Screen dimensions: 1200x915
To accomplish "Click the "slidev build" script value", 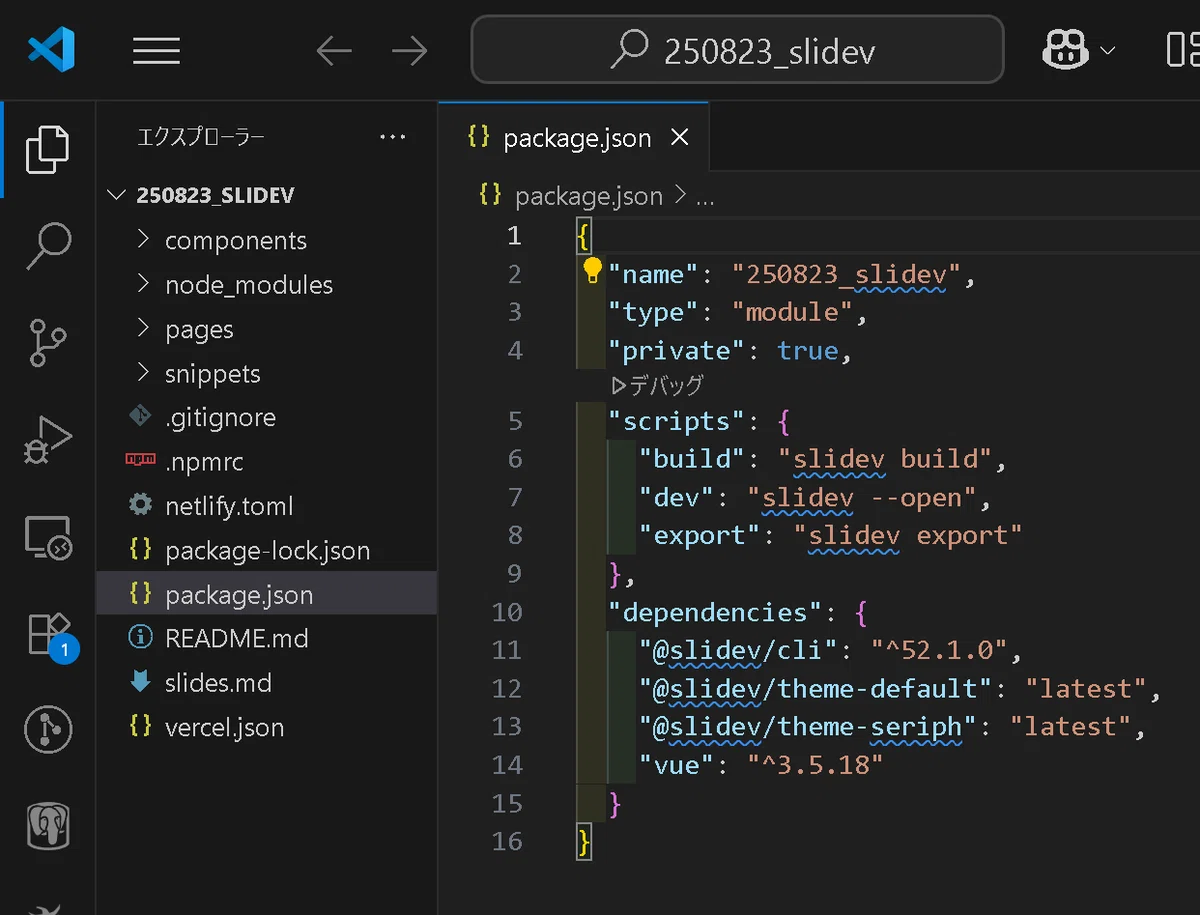I will tap(885, 458).
